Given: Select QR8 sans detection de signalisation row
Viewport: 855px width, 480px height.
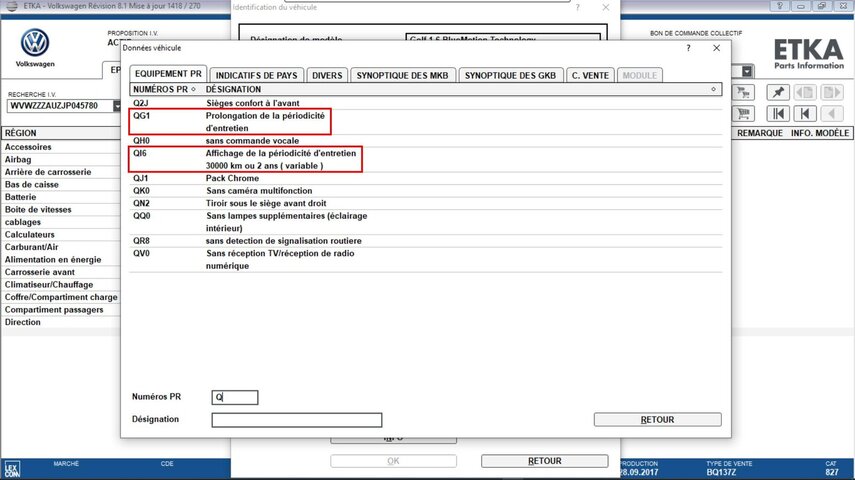Looking at the screenshot, I should pos(426,241).
